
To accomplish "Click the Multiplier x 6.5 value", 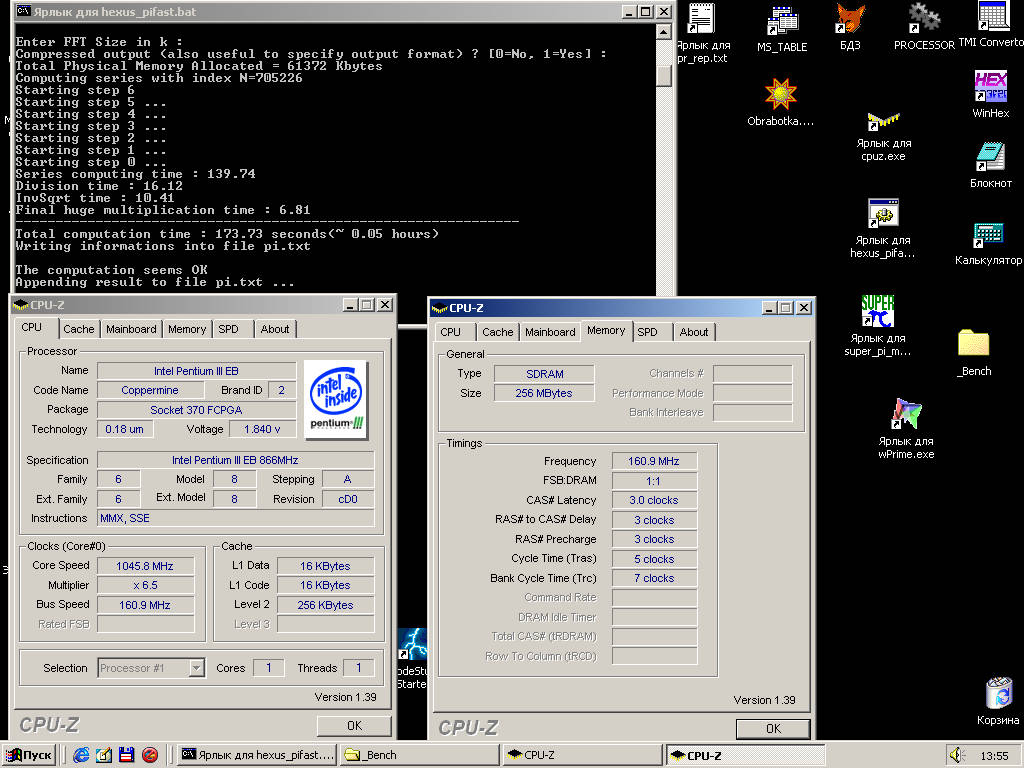I will coord(145,585).
